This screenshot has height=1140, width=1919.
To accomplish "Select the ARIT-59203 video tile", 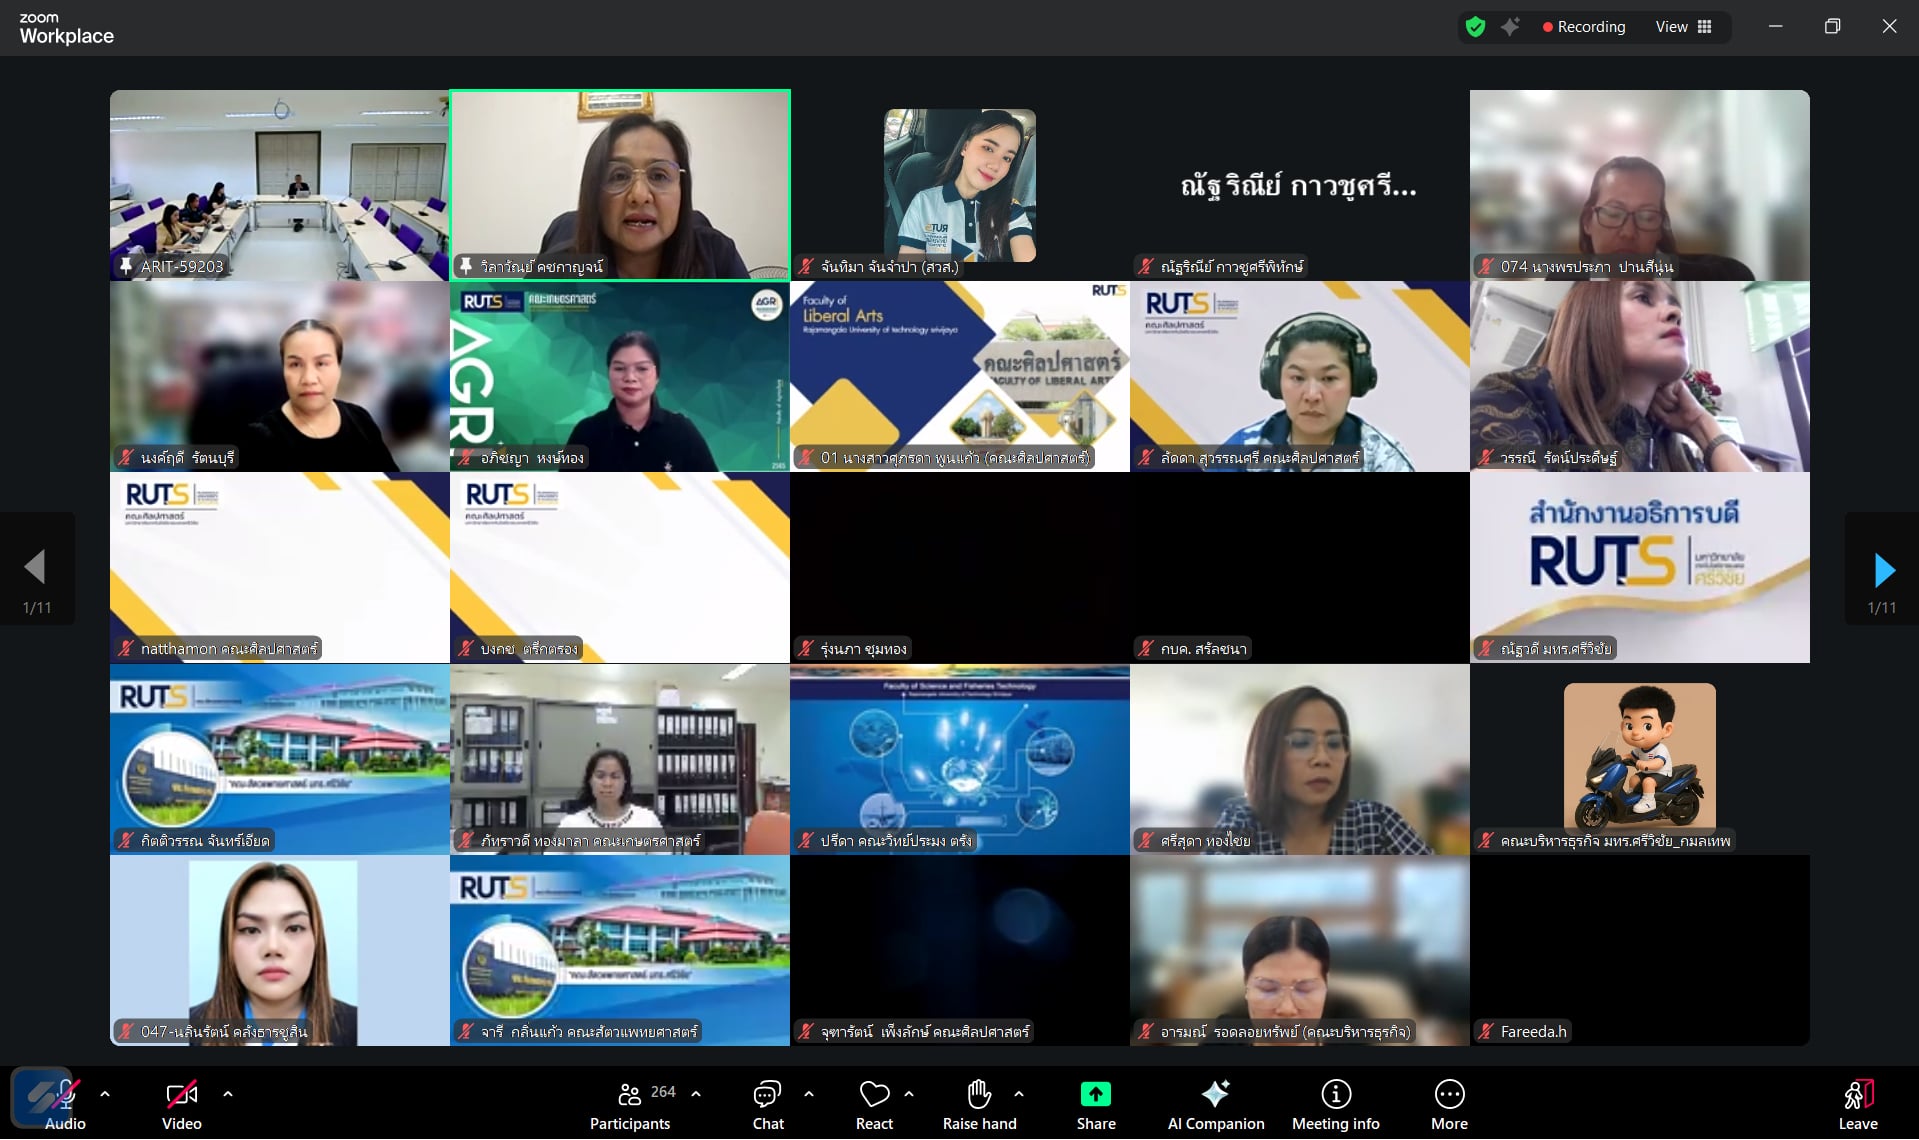I will (x=279, y=185).
